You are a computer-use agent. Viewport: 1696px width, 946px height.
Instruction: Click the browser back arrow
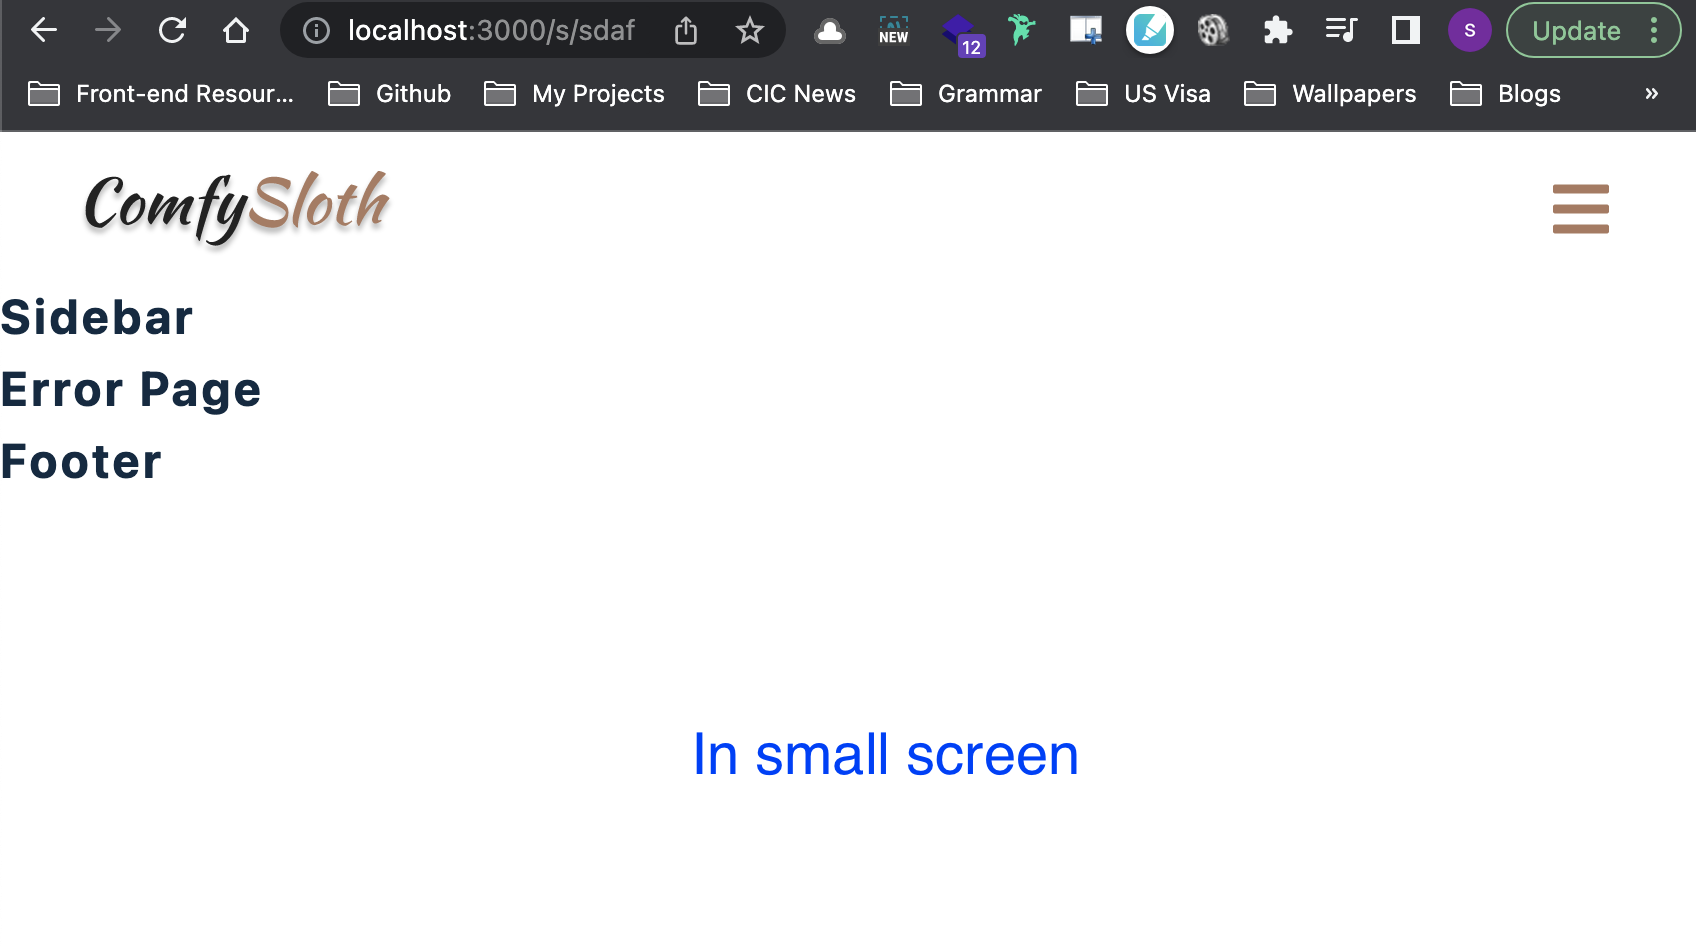pyautogui.click(x=44, y=31)
